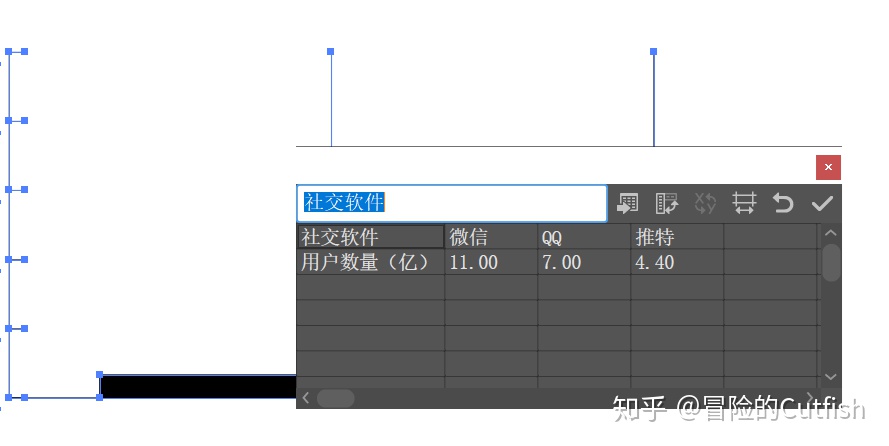Select the 微信 cell
This screenshot has width=889, height=446.
coord(492,237)
